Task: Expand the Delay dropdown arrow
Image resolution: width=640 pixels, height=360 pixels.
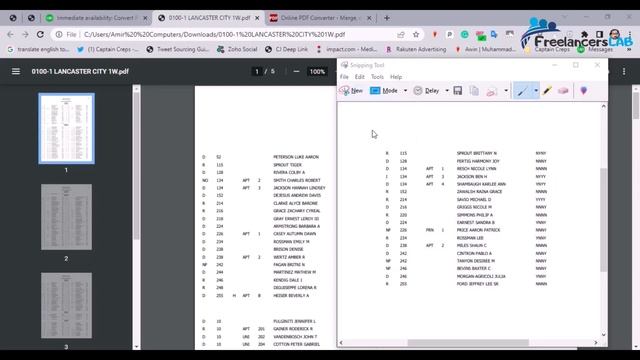Action: (447, 91)
